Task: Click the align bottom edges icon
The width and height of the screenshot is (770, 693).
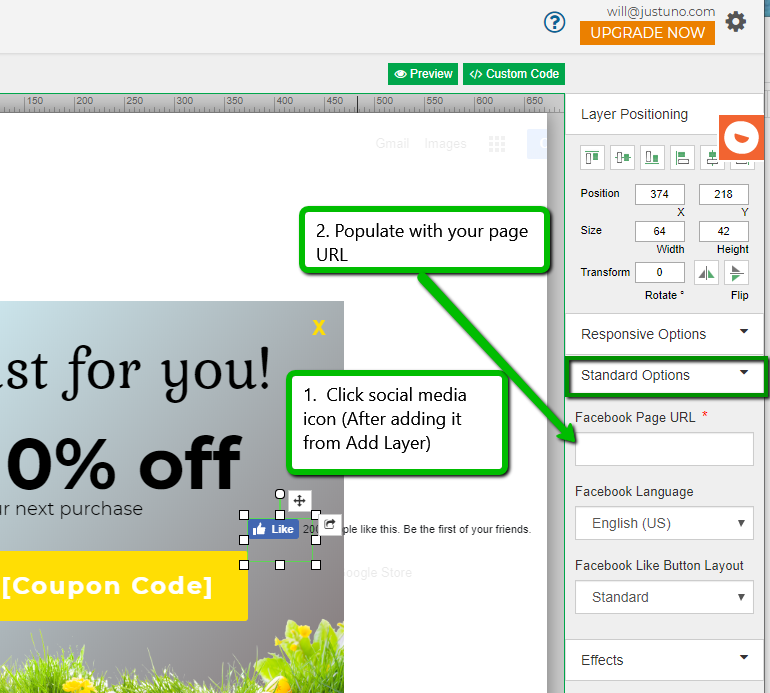Action: (x=652, y=157)
